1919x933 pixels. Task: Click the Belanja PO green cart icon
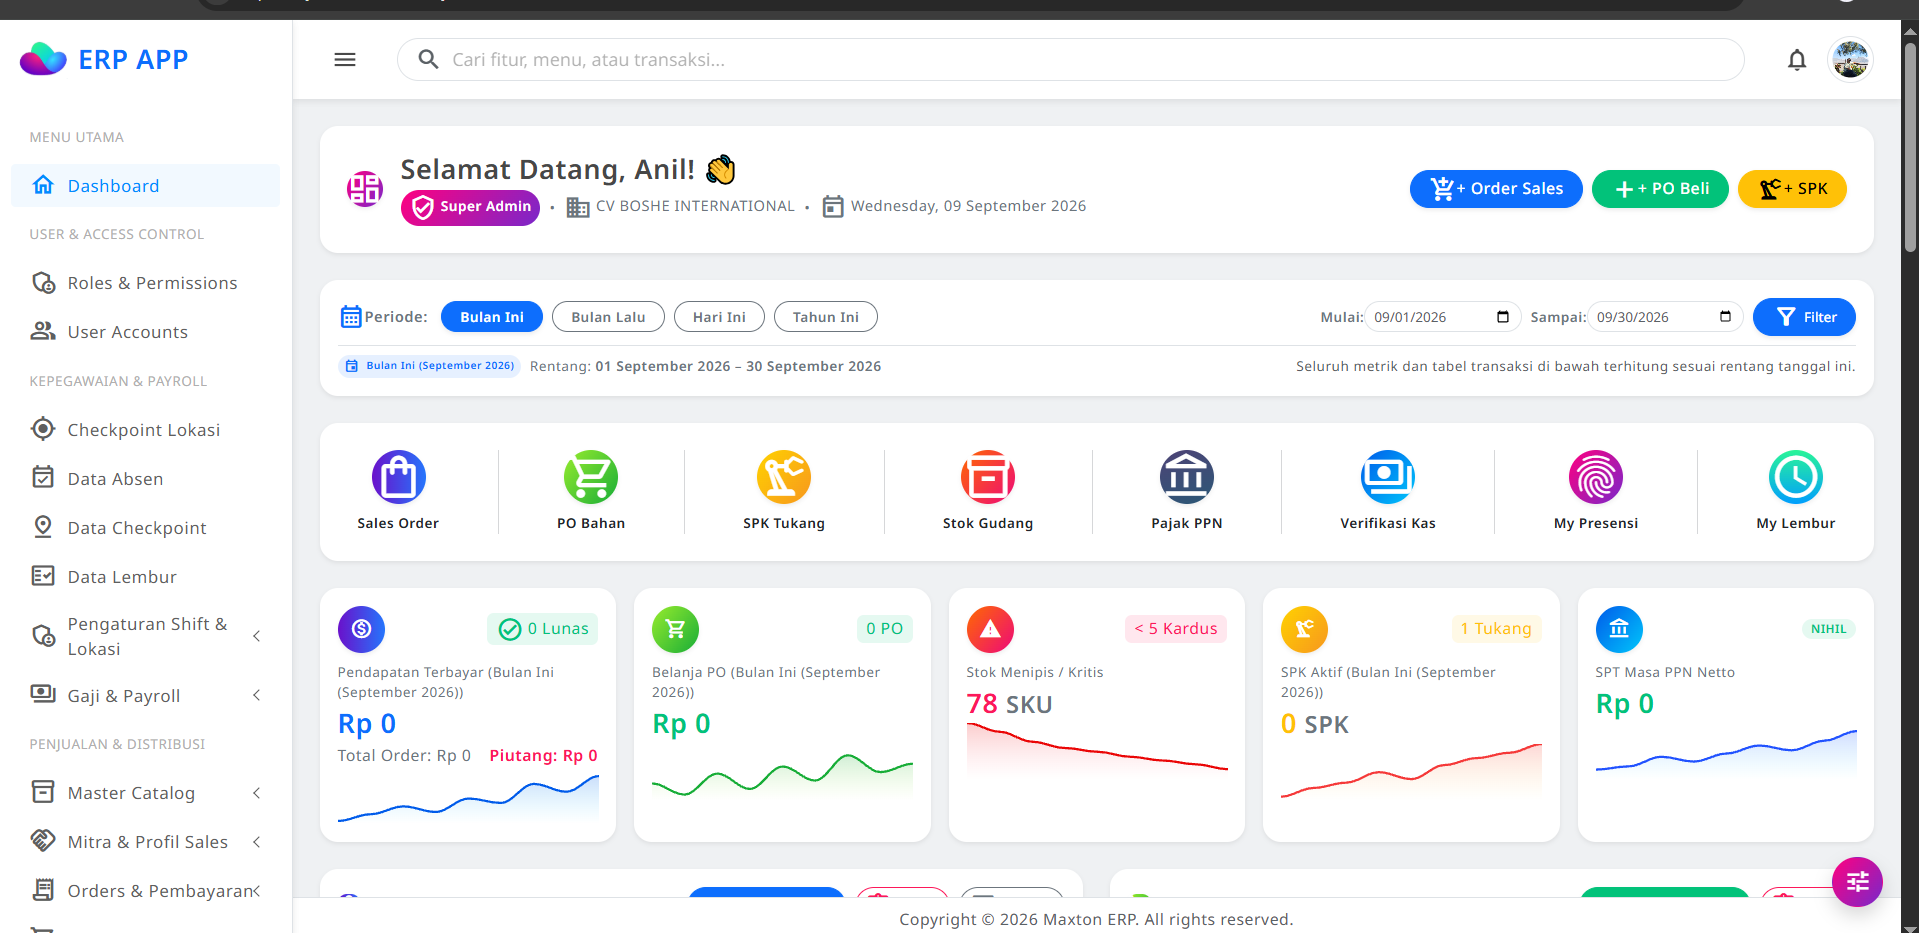click(x=675, y=629)
